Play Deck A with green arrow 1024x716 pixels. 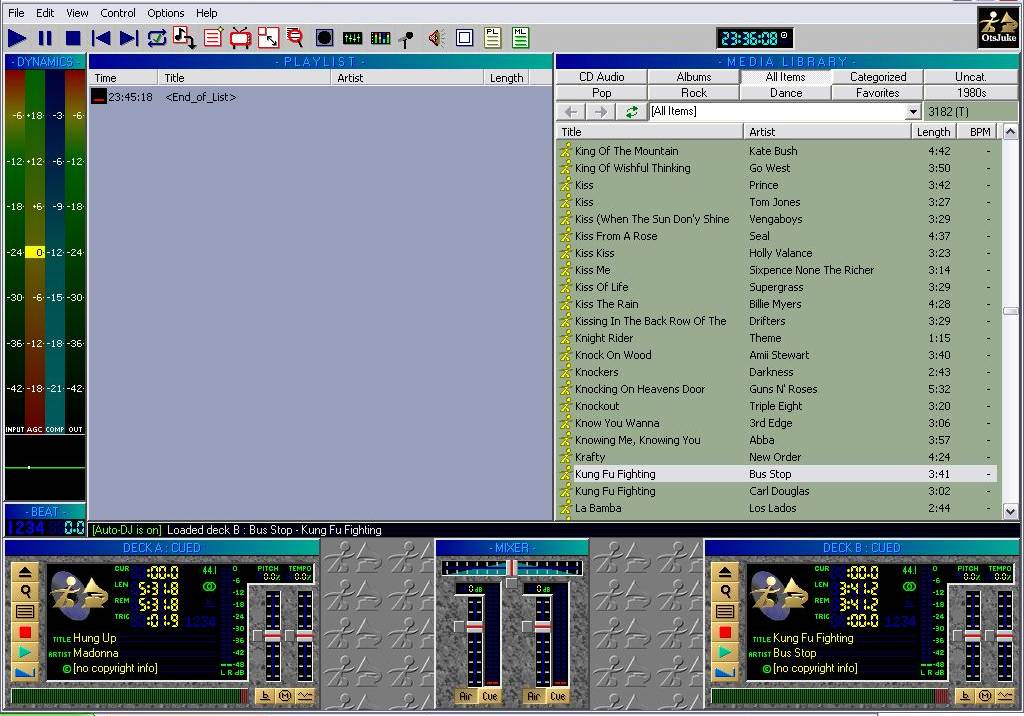pos(25,652)
